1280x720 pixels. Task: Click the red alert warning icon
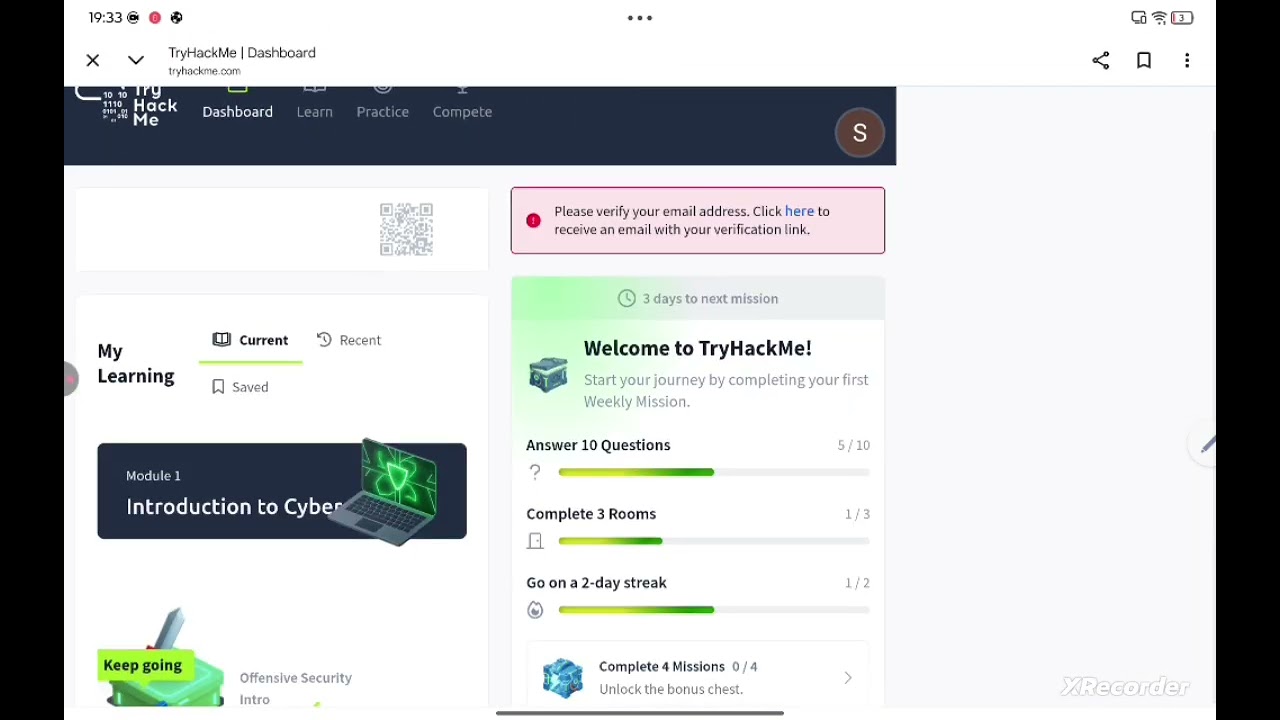click(533, 220)
